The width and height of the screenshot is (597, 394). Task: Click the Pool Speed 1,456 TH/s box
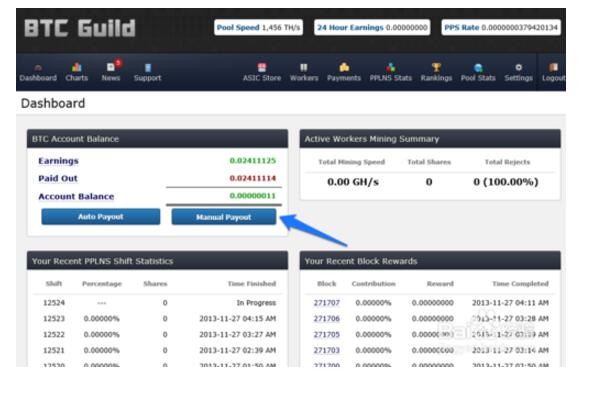click(x=259, y=27)
